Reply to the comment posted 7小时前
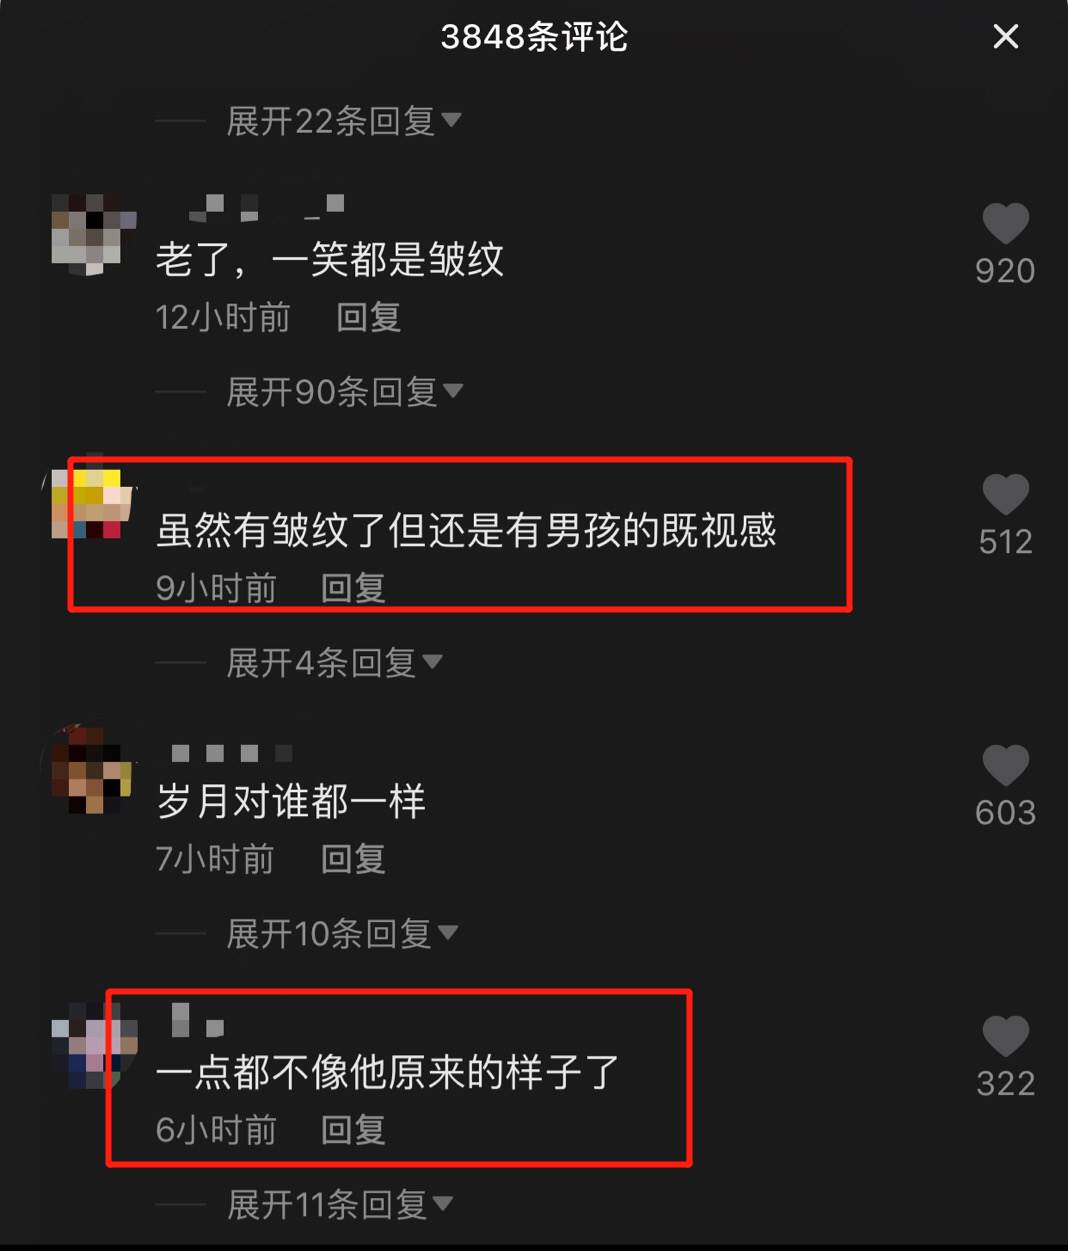The width and height of the screenshot is (1068, 1251). [353, 859]
